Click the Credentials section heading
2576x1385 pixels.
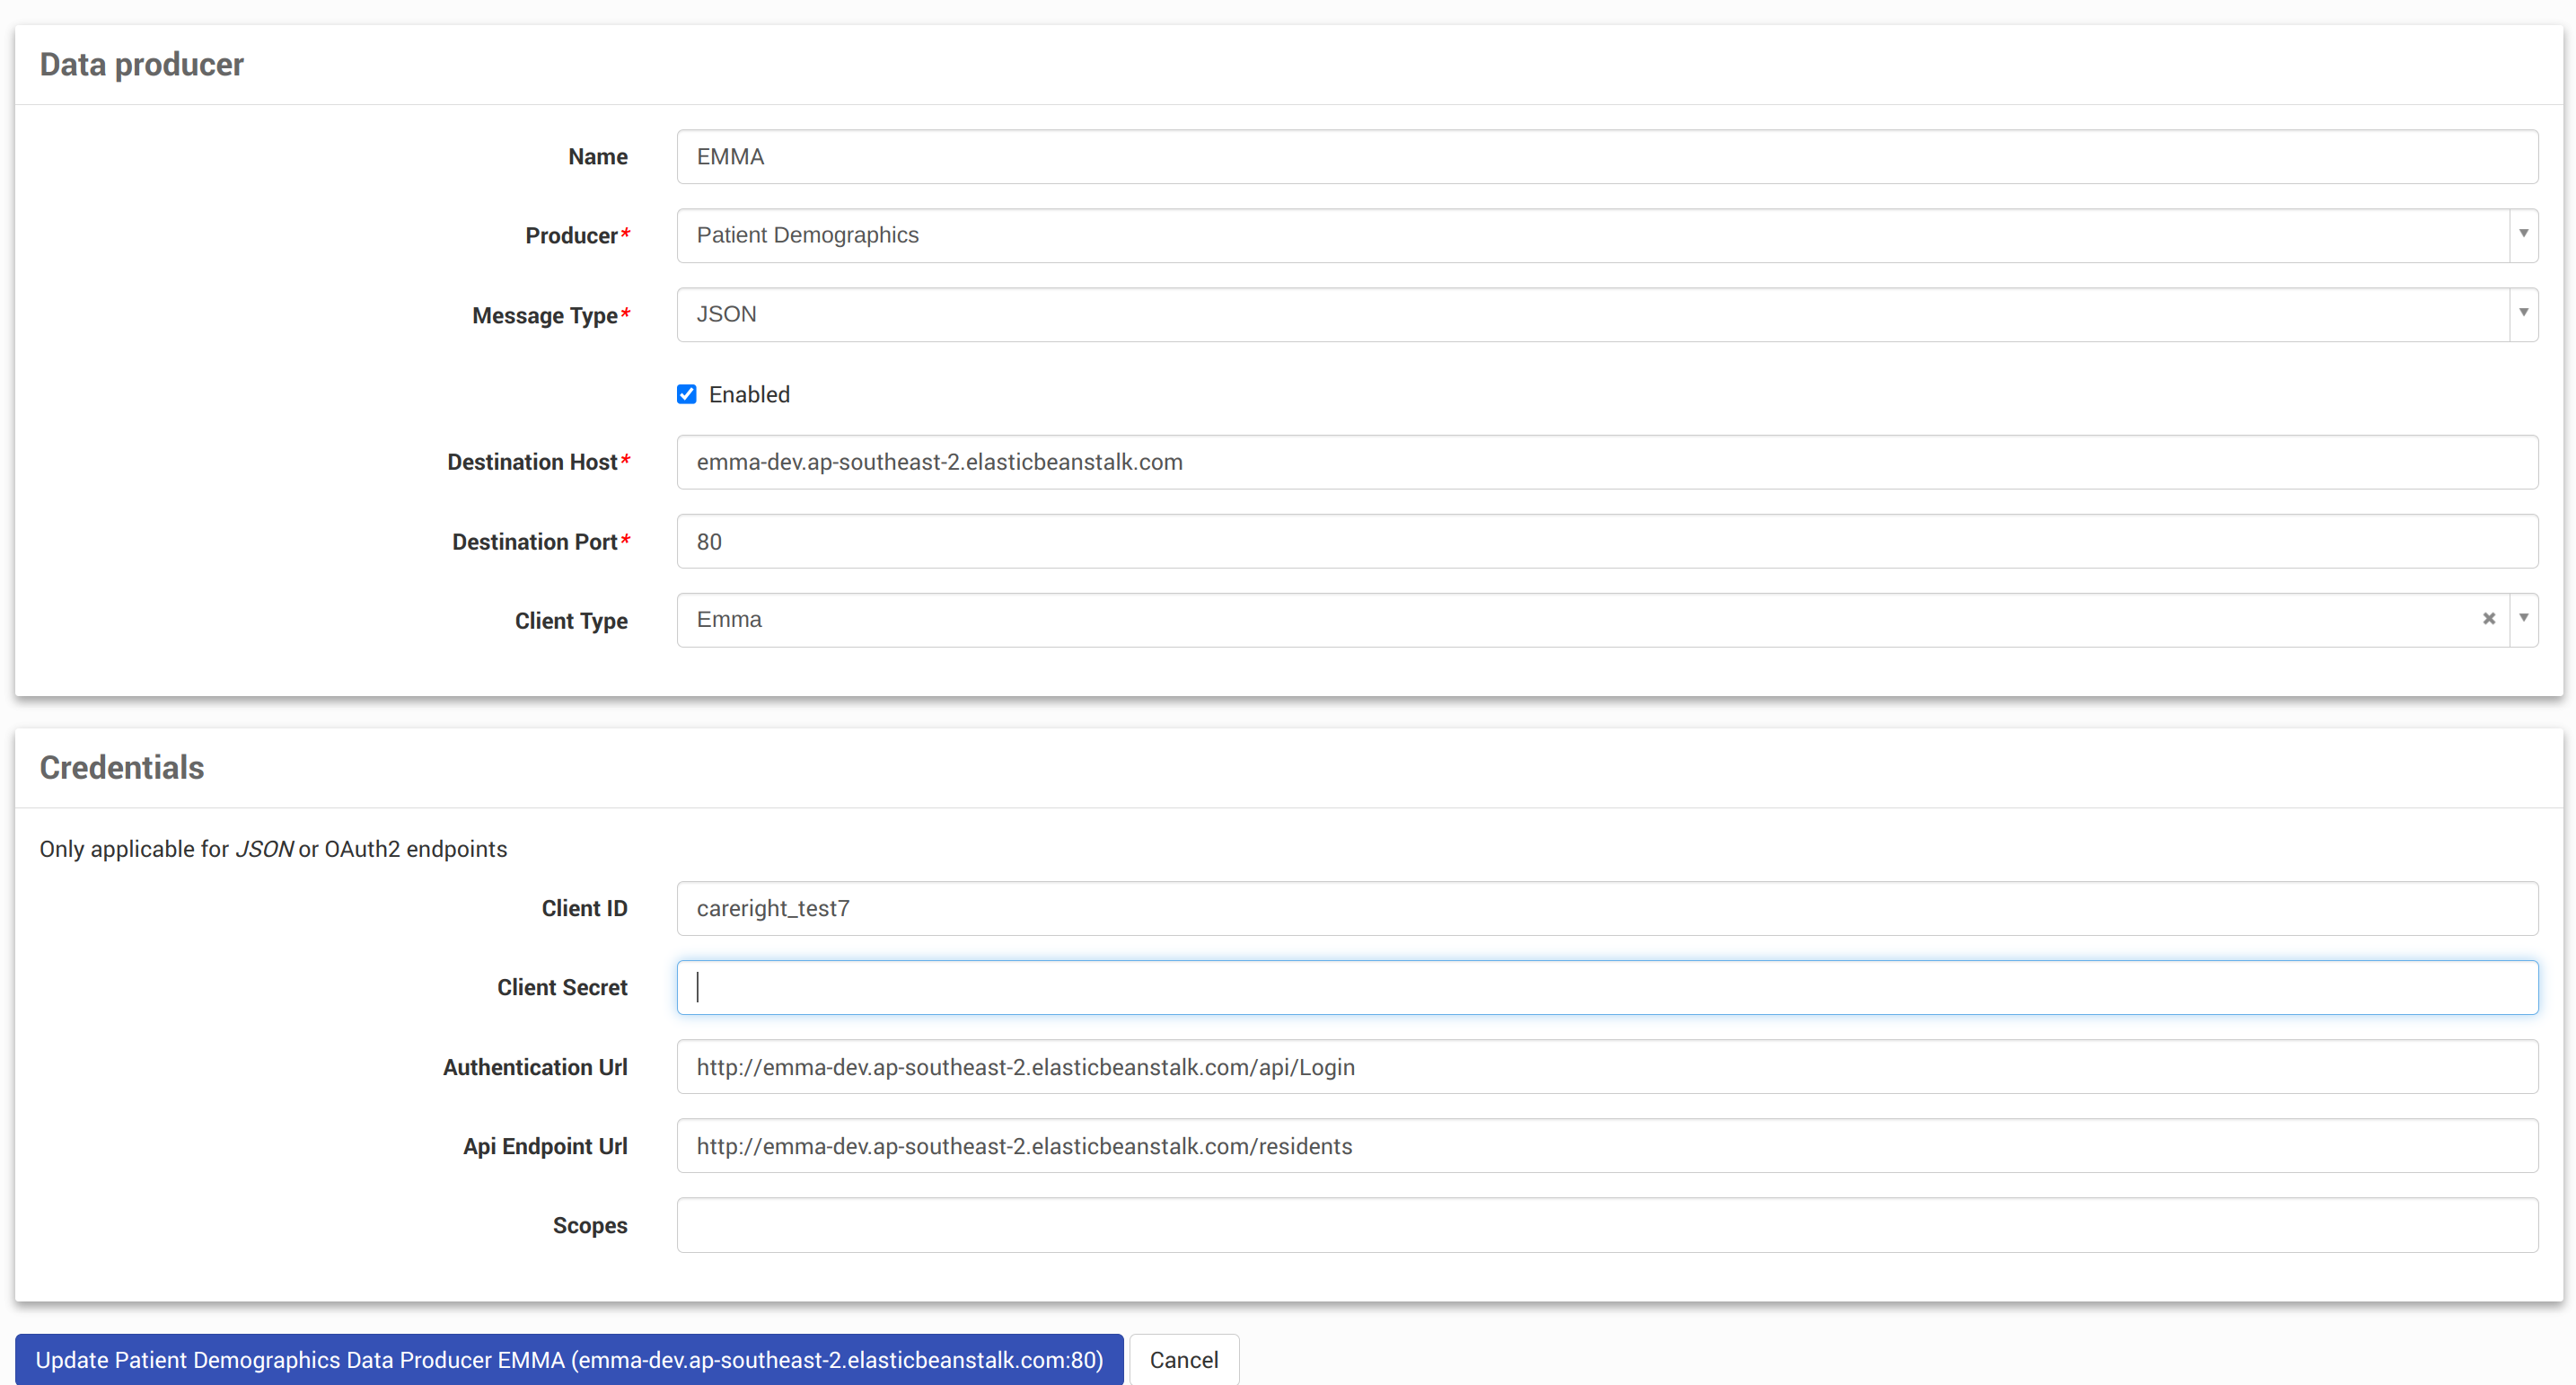(x=122, y=767)
